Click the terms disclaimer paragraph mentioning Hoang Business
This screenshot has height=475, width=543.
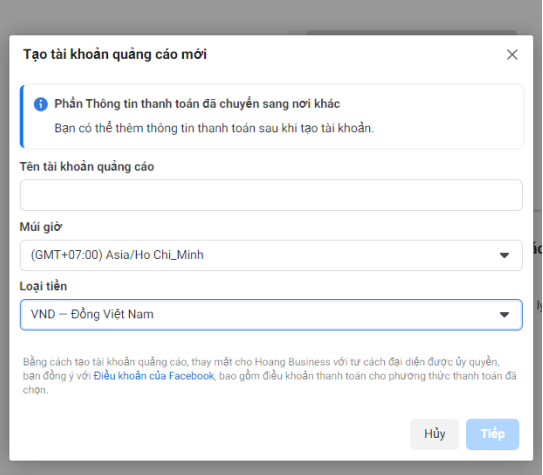[269, 376]
